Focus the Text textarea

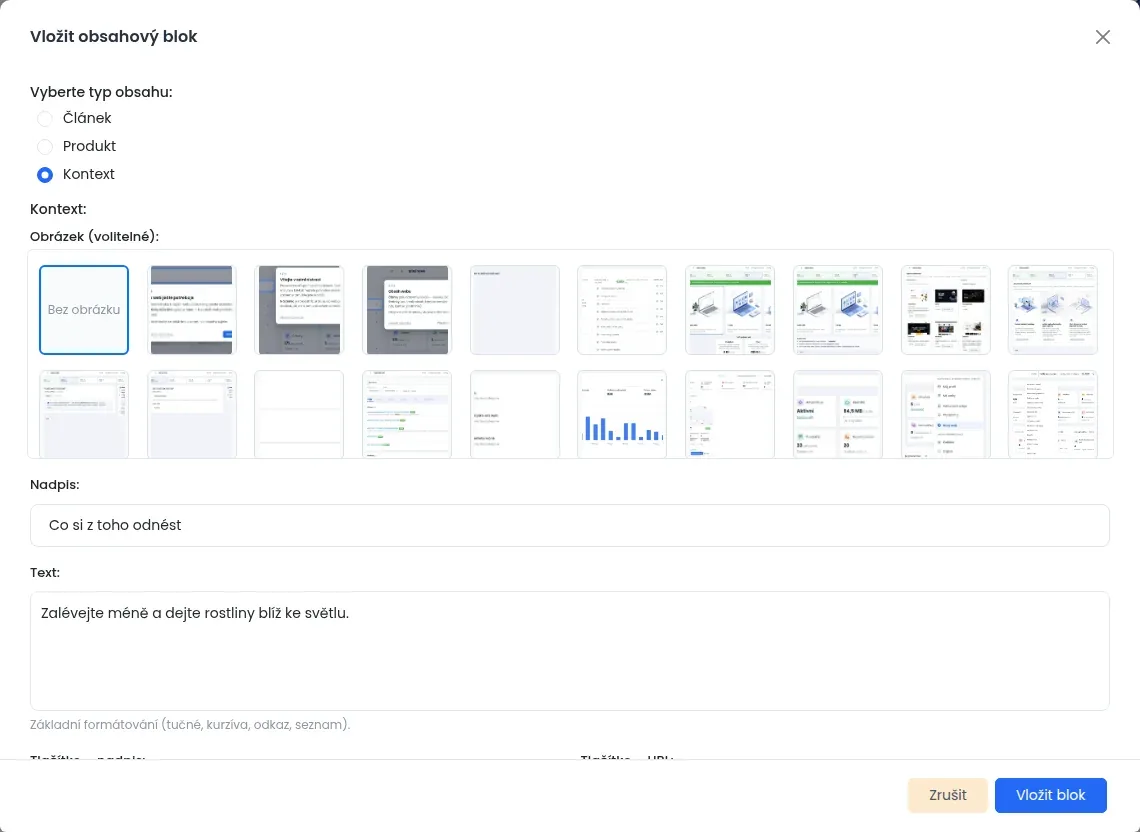coord(569,651)
